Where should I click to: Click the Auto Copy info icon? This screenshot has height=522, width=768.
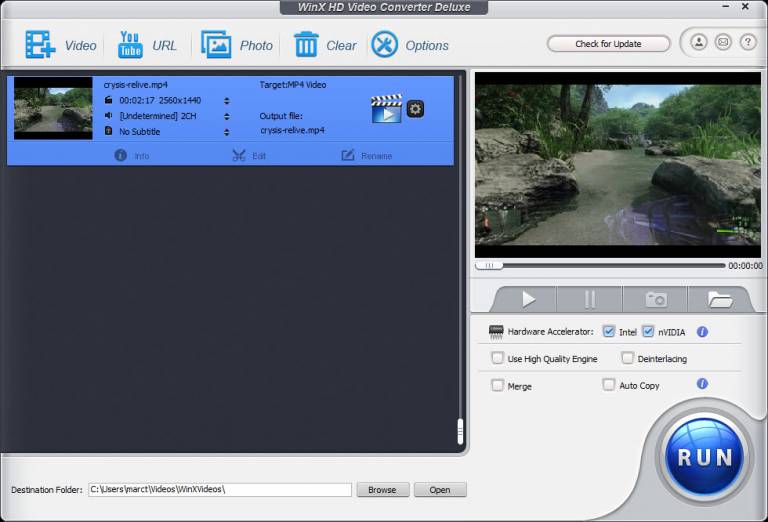click(702, 384)
